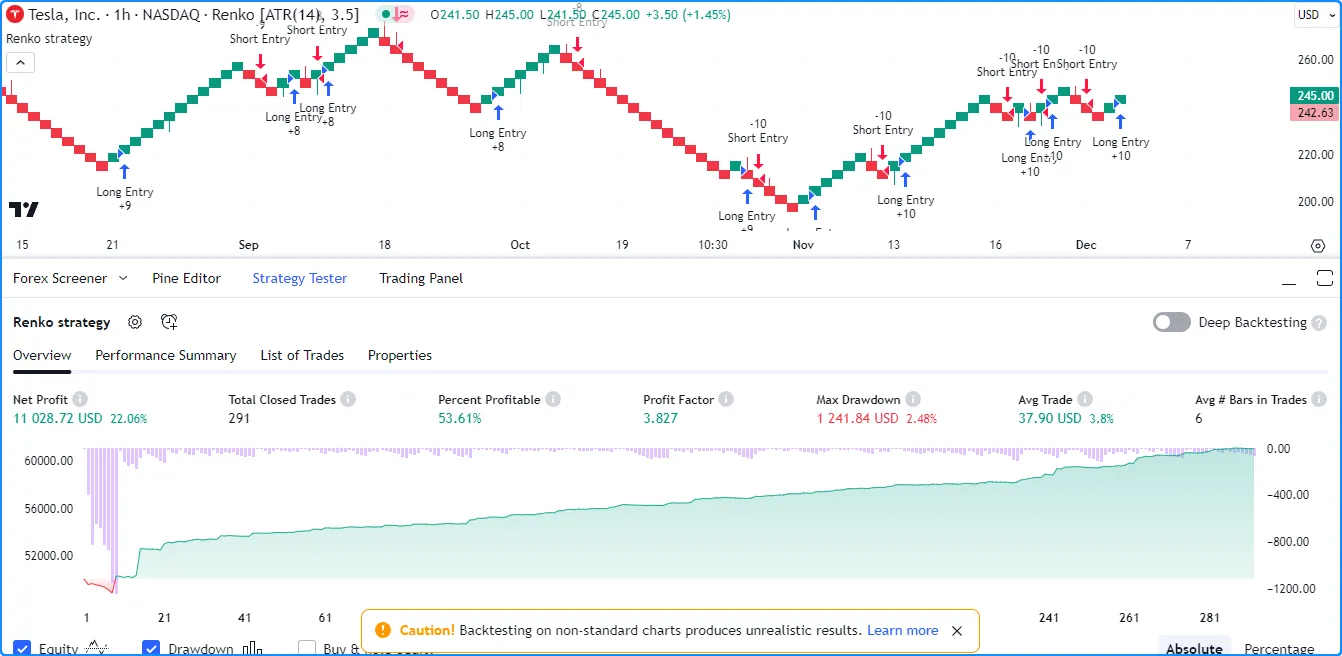This screenshot has height=656, width=1342.
Task: Uncheck the Equity checkbox
Action: click(x=22, y=648)
